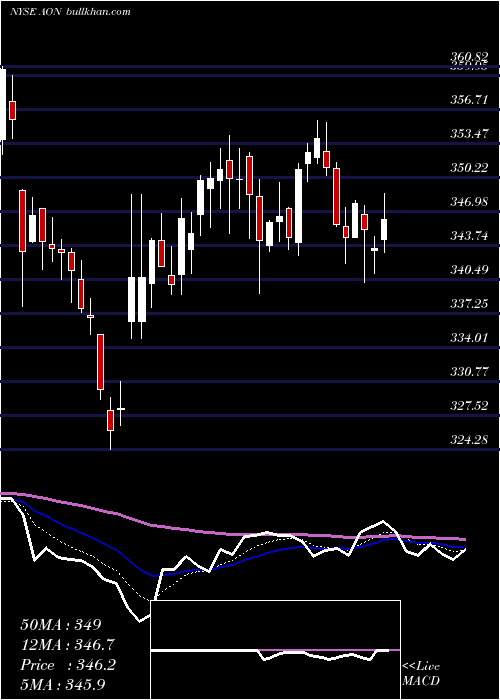The width and height of the screenshot is (500, 700).
Task: Click the <<Live MACD label
Action: [x=421, y=674]
